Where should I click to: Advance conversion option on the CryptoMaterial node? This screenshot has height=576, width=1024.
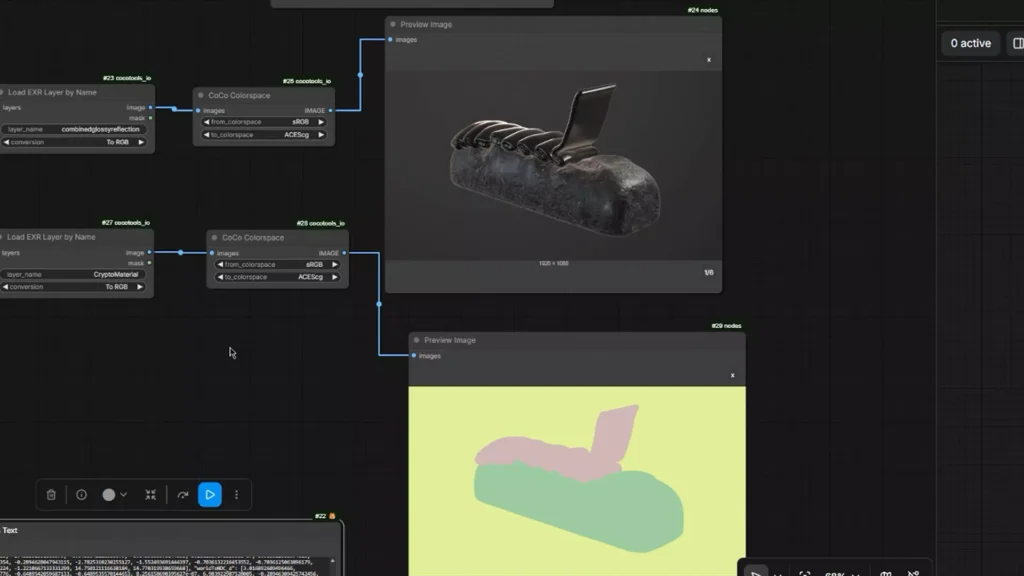click(139, 287)
